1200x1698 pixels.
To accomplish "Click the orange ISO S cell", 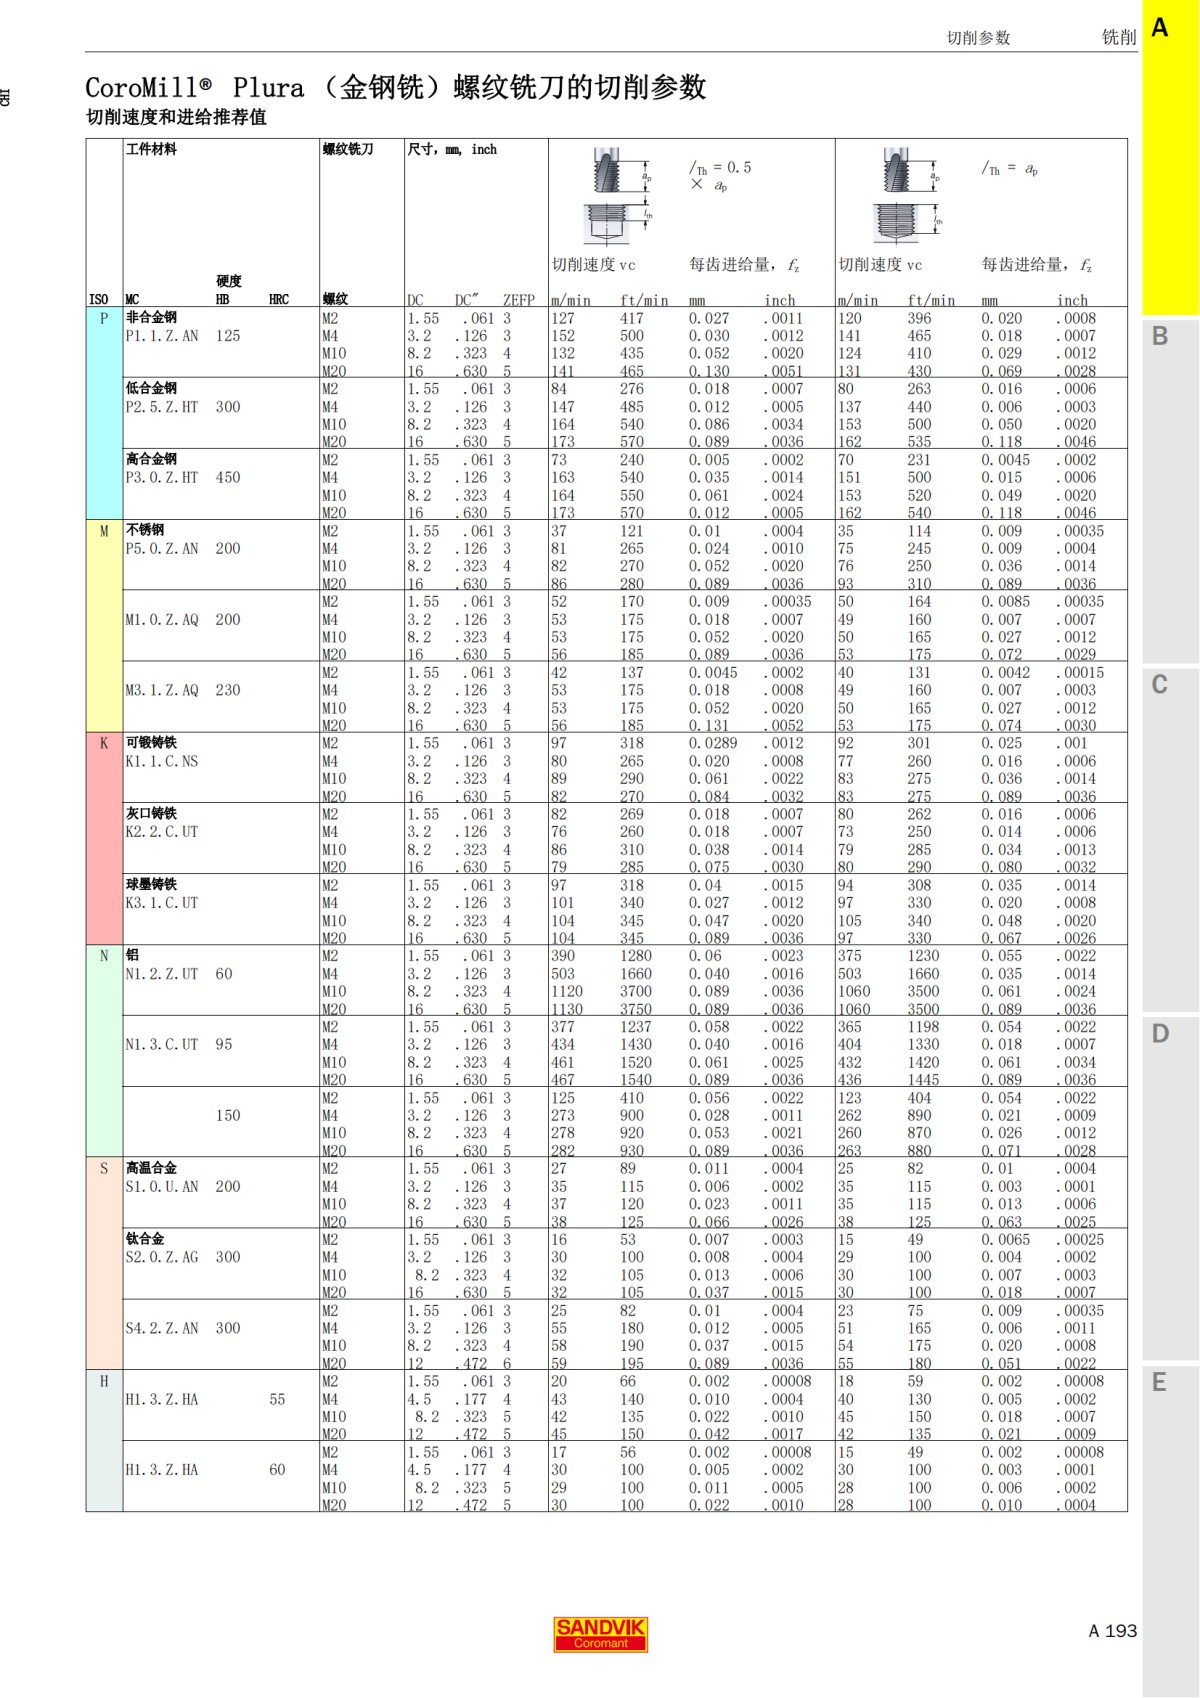I will click(104, 1264).
